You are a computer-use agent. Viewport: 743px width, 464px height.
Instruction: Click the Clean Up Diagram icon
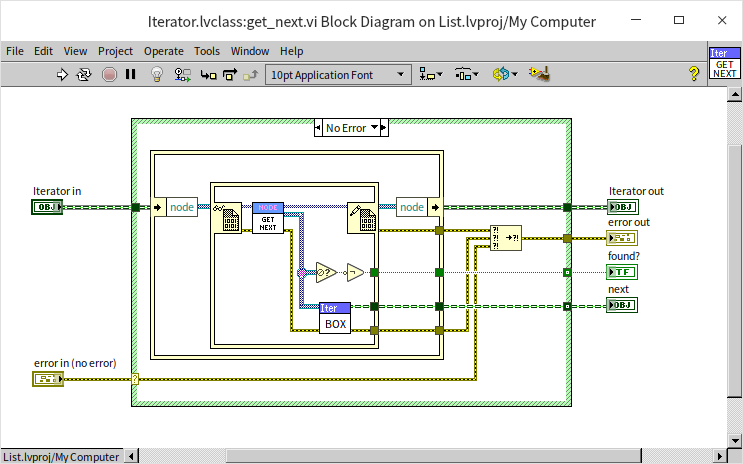(540, 74)
